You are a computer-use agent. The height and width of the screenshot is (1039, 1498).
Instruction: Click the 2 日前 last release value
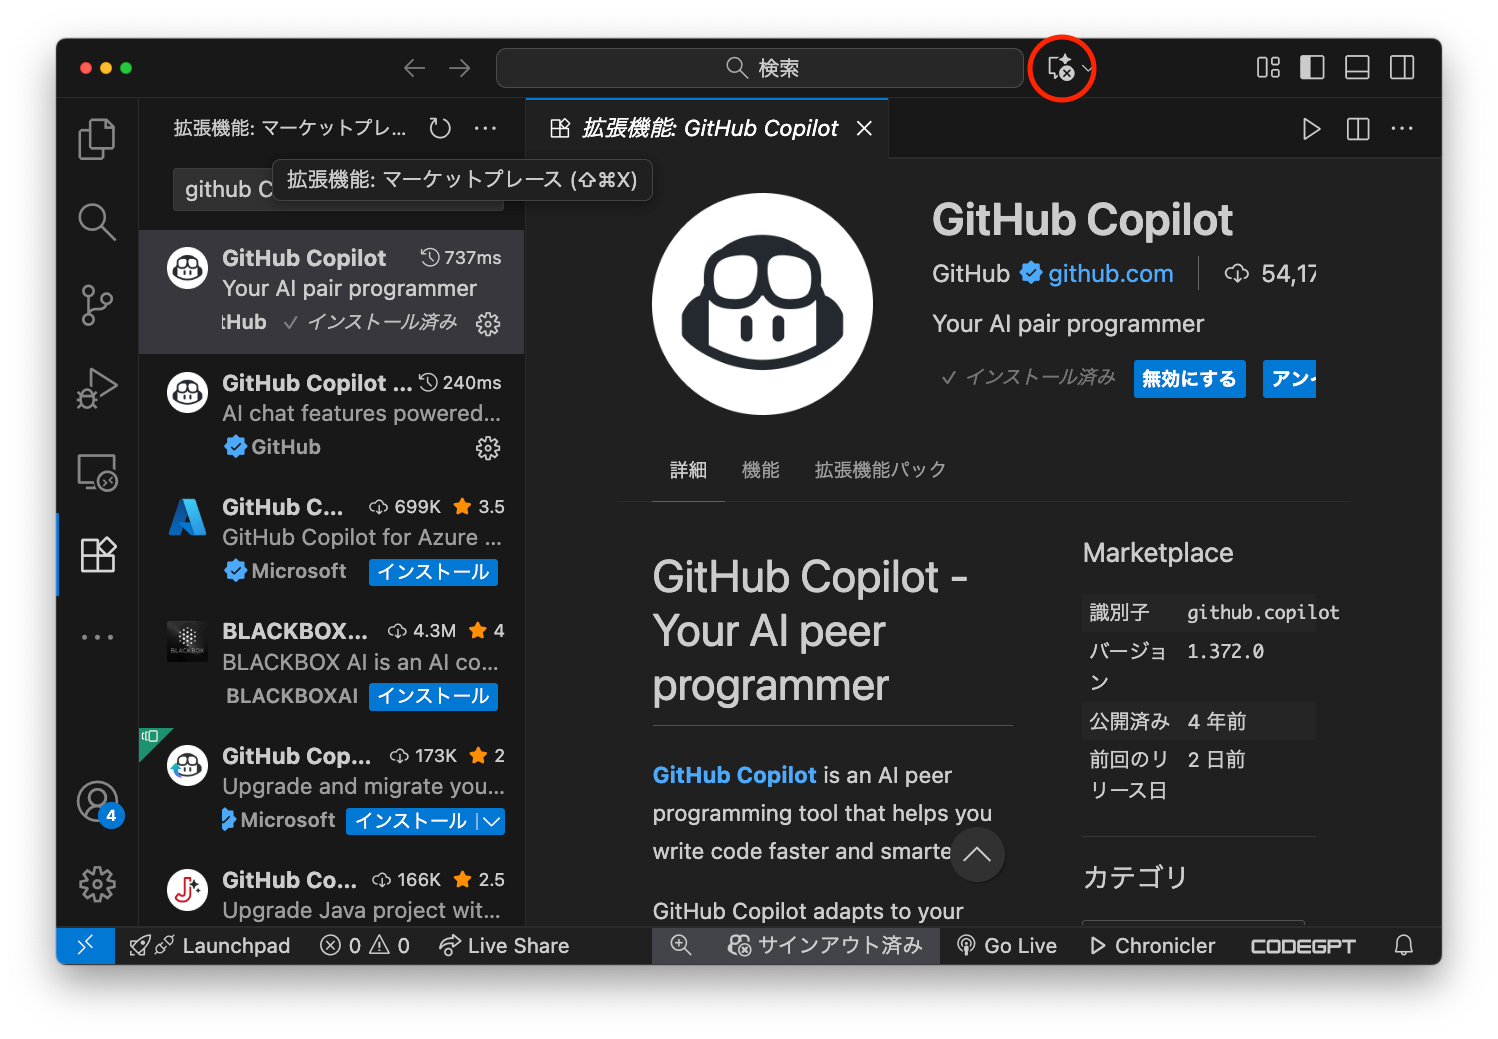(1217, 760)
